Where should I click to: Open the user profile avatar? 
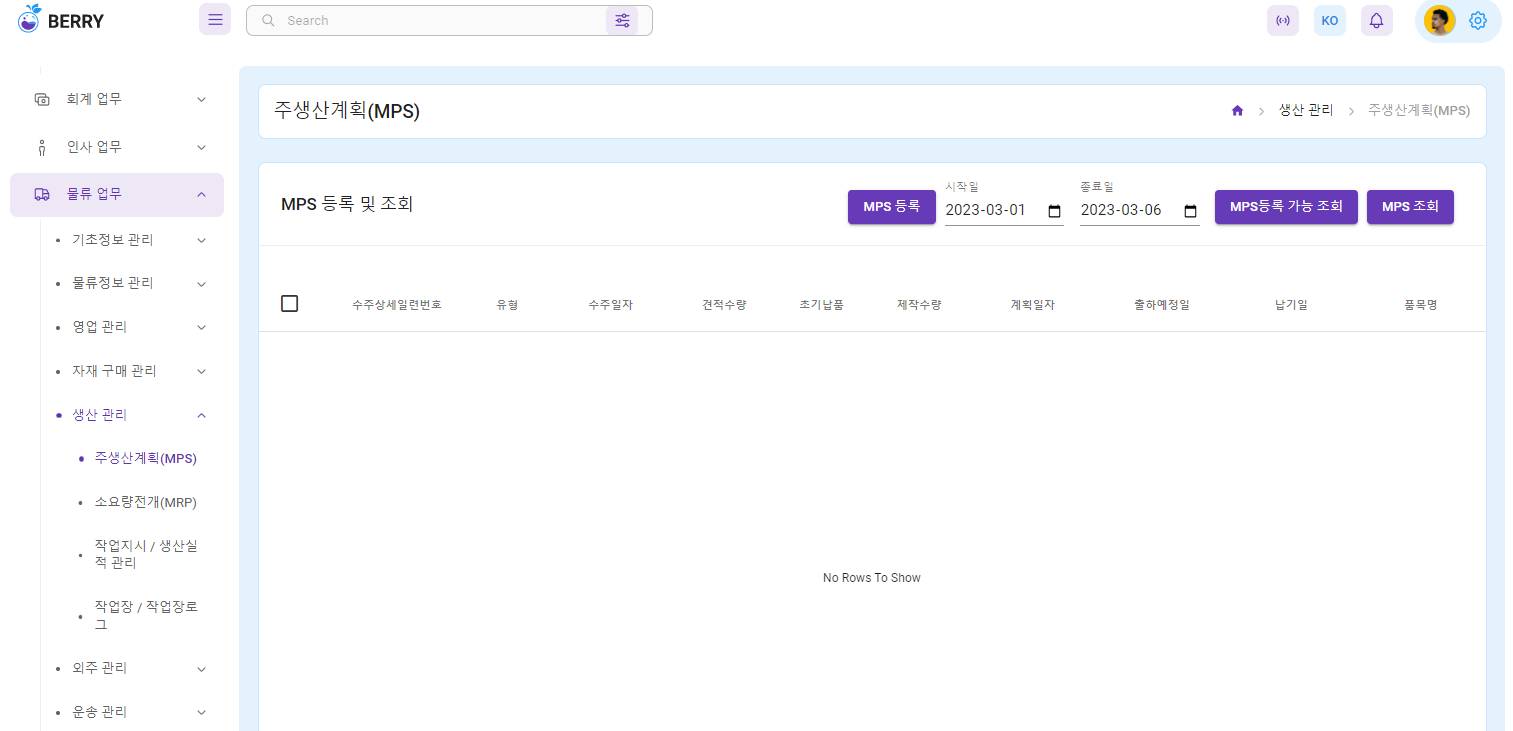point(1440,20)
